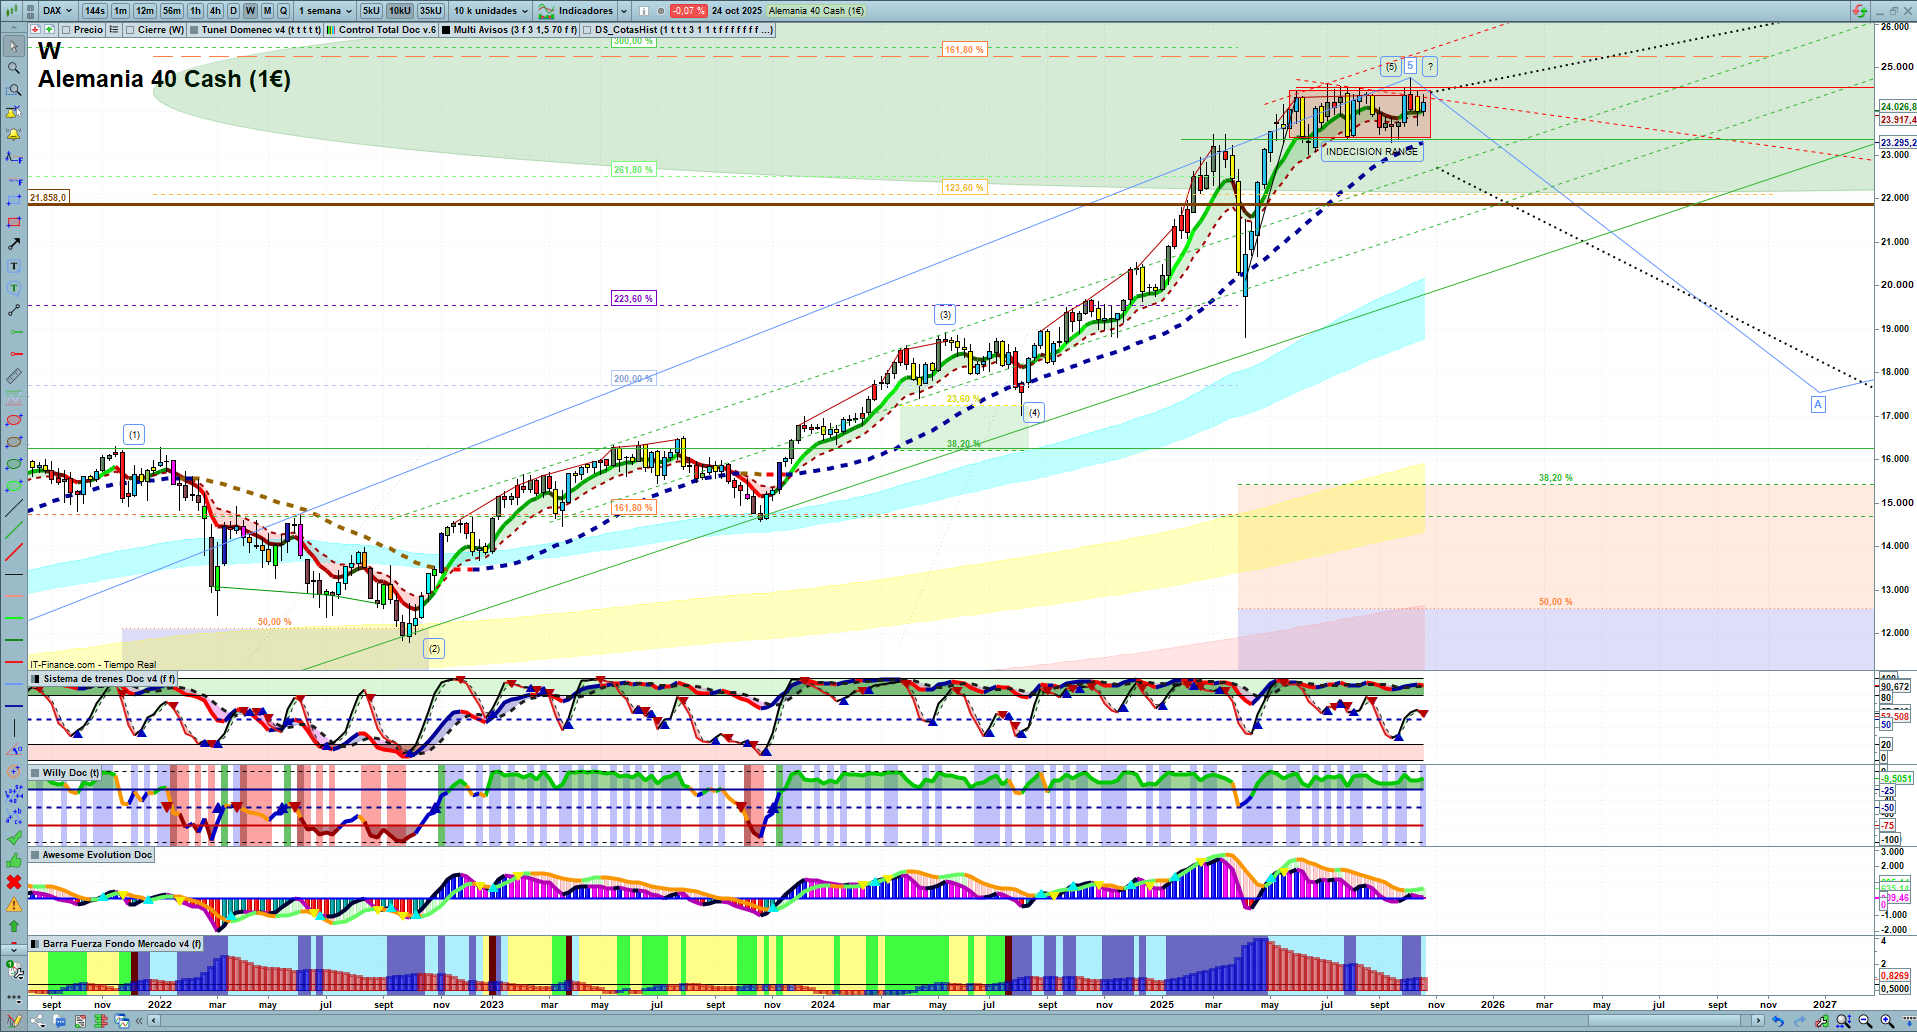Switch to the M monthly timeframe
Screen dimensions: 1917x1032
pos(267,11)
